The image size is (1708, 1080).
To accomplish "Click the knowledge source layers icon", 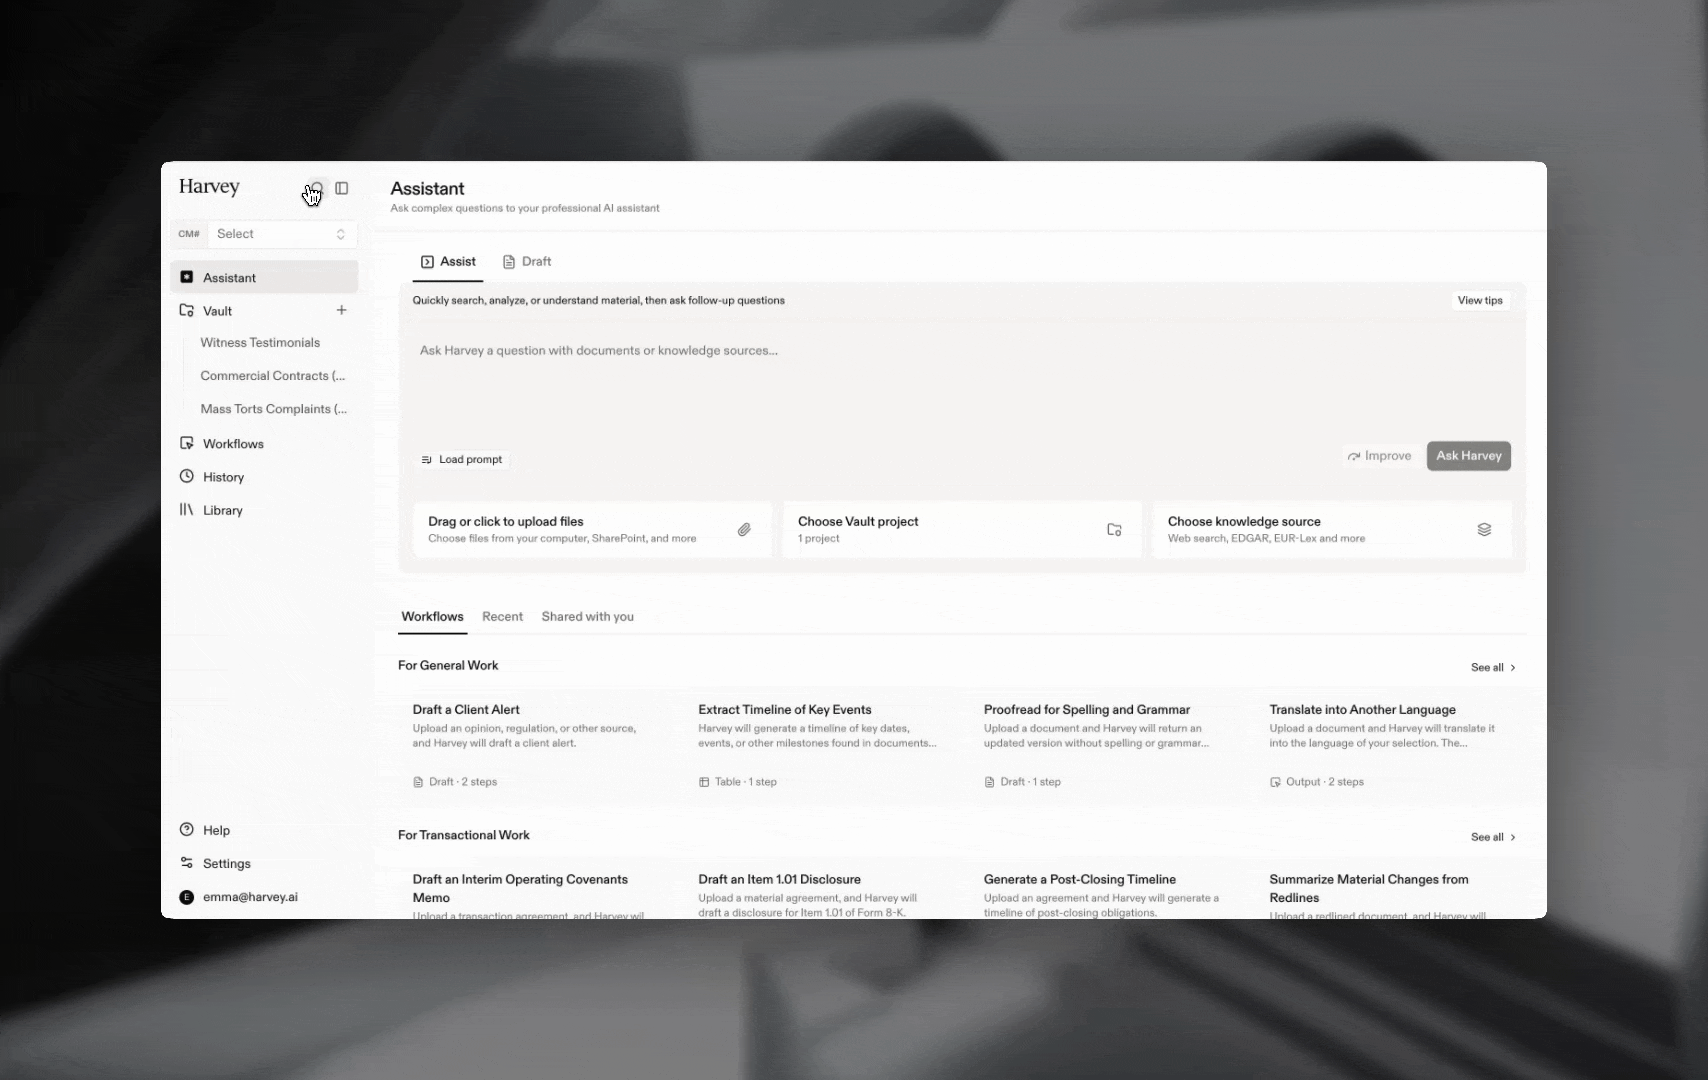I will (1484, 529).
